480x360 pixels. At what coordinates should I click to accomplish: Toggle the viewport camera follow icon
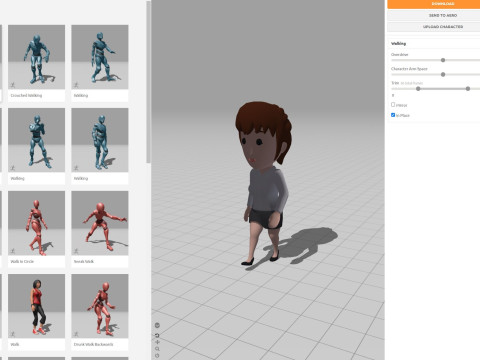(x=157, y=325)
